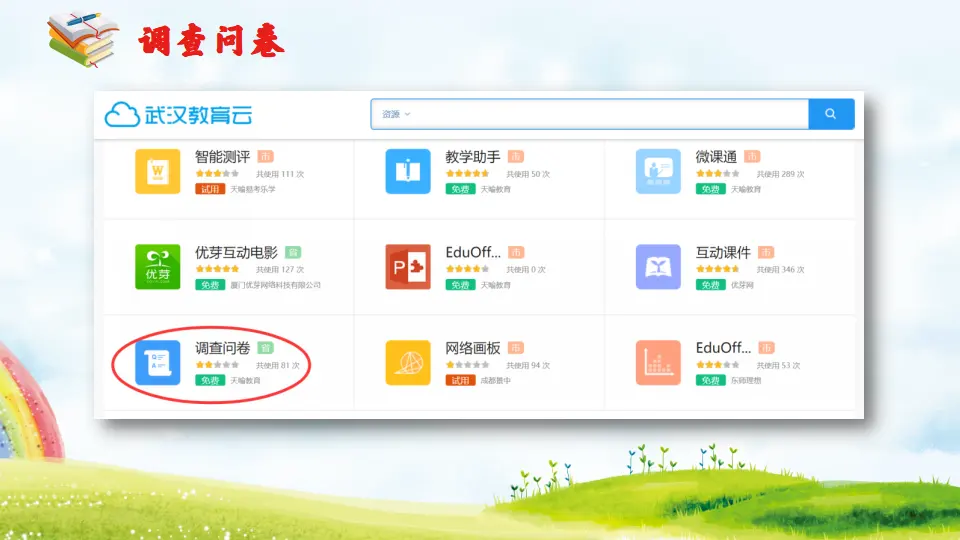Open the 调查问卷 blue app icon

click(x=158, y=362)
